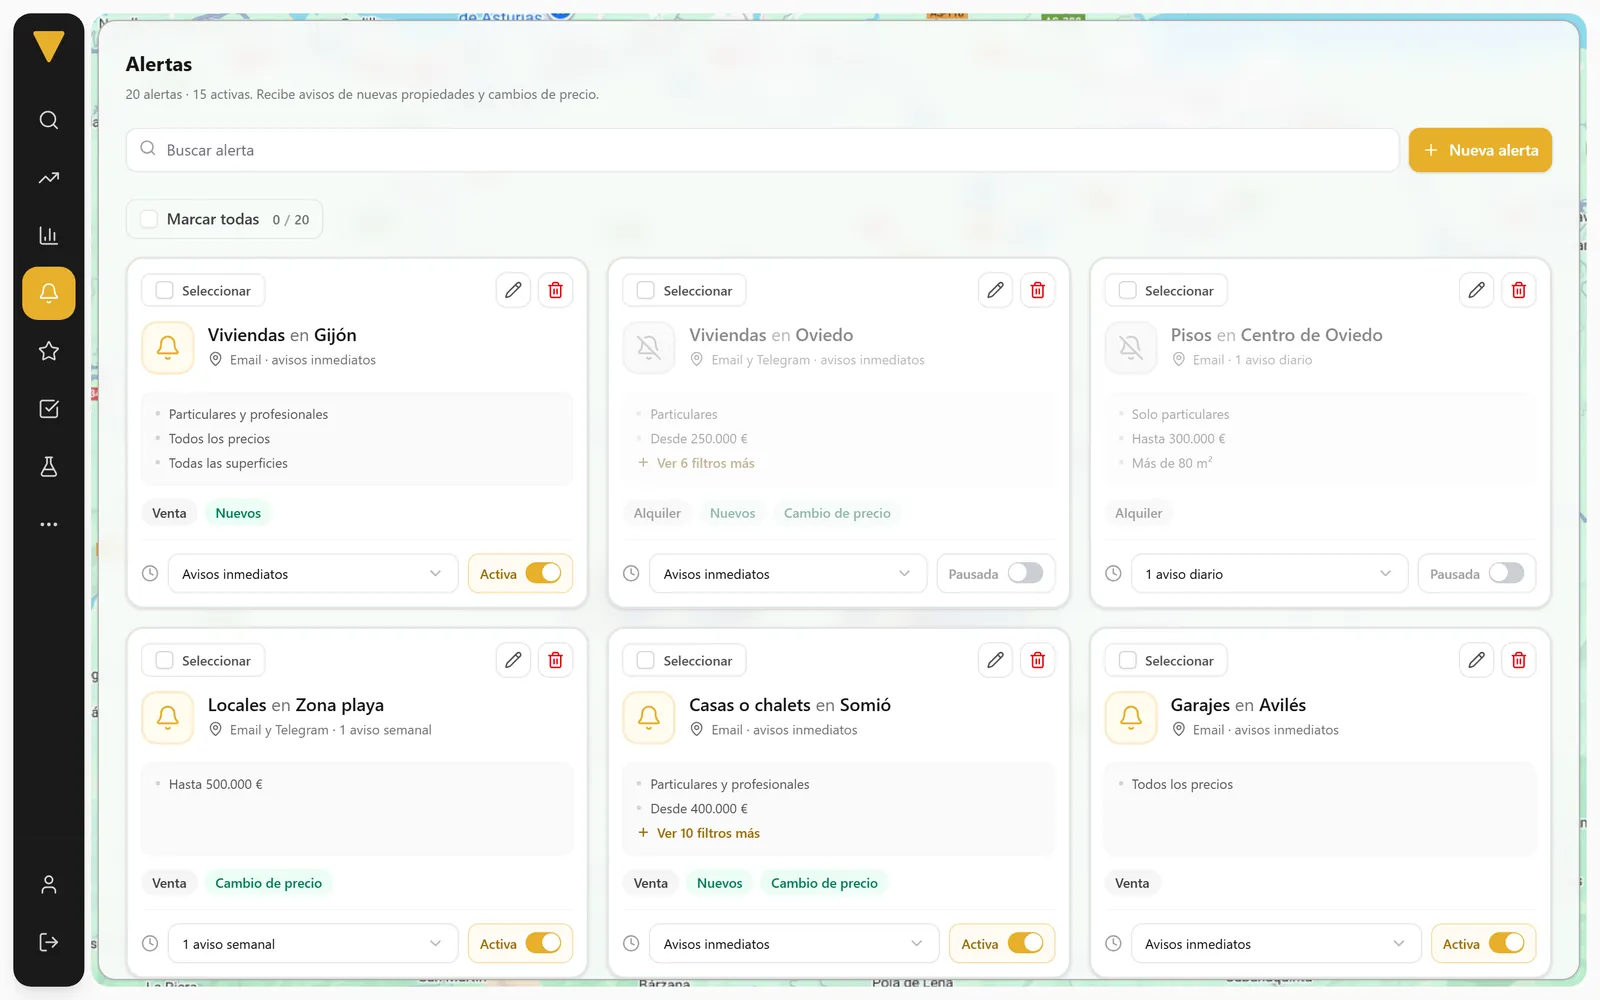This screenshot has height=1000, width=1600.
Task: Click the Buscar alerta search field
Action: (x=762, y=150)
